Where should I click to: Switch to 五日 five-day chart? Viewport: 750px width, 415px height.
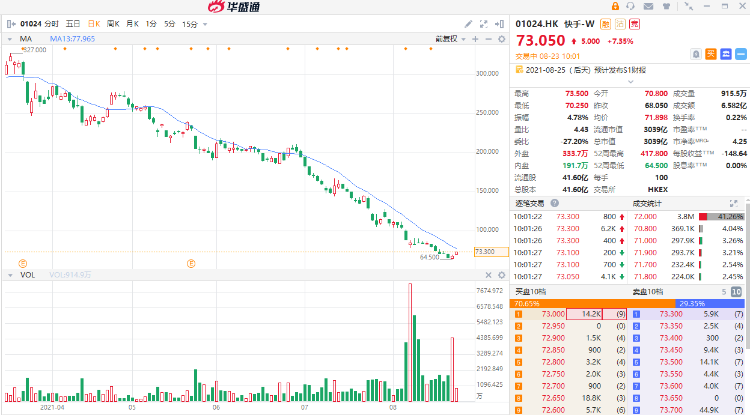pos(73,24)
